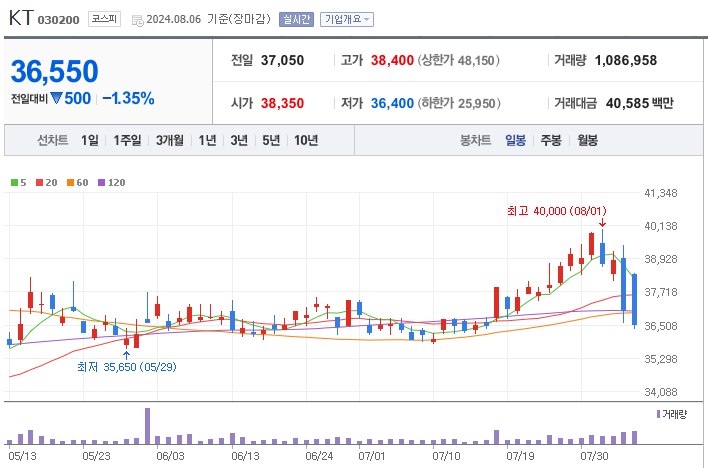
Task: Switch to 일봉 daily candle chart
Action: point(515,140)
